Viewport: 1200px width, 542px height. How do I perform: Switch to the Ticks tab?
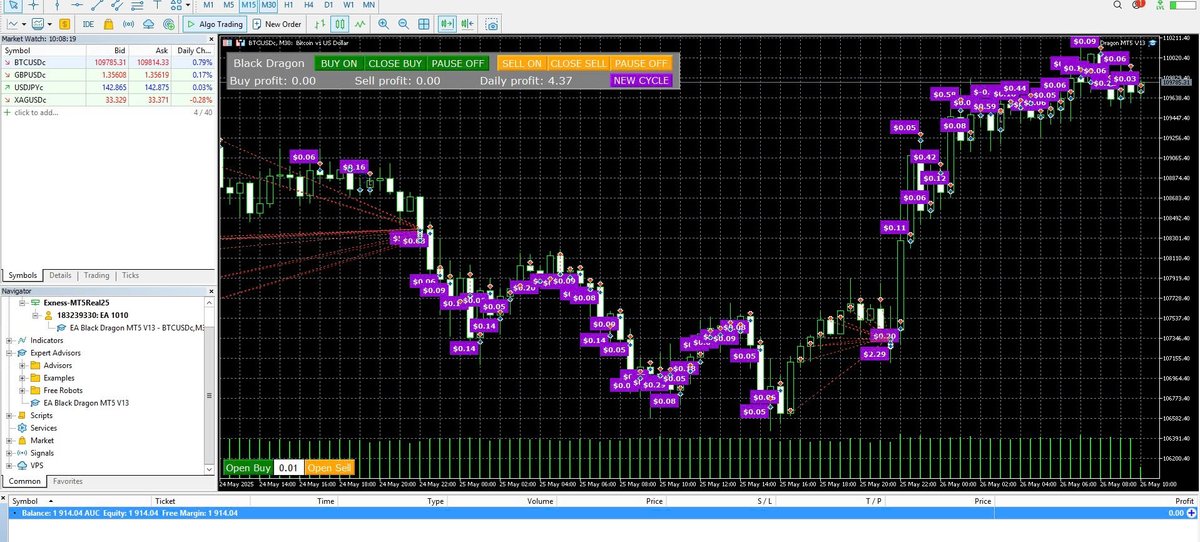click(x=131, y=275)
